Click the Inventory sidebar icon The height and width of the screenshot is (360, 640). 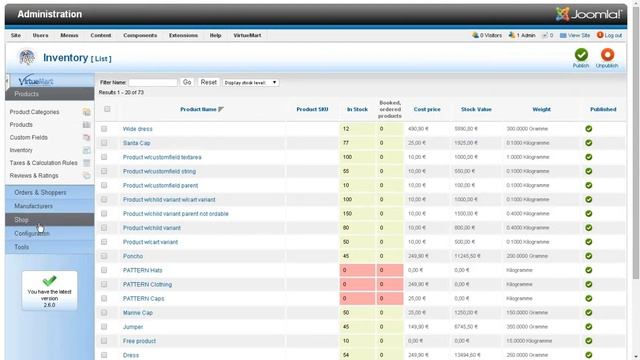(x=87, y=150)
